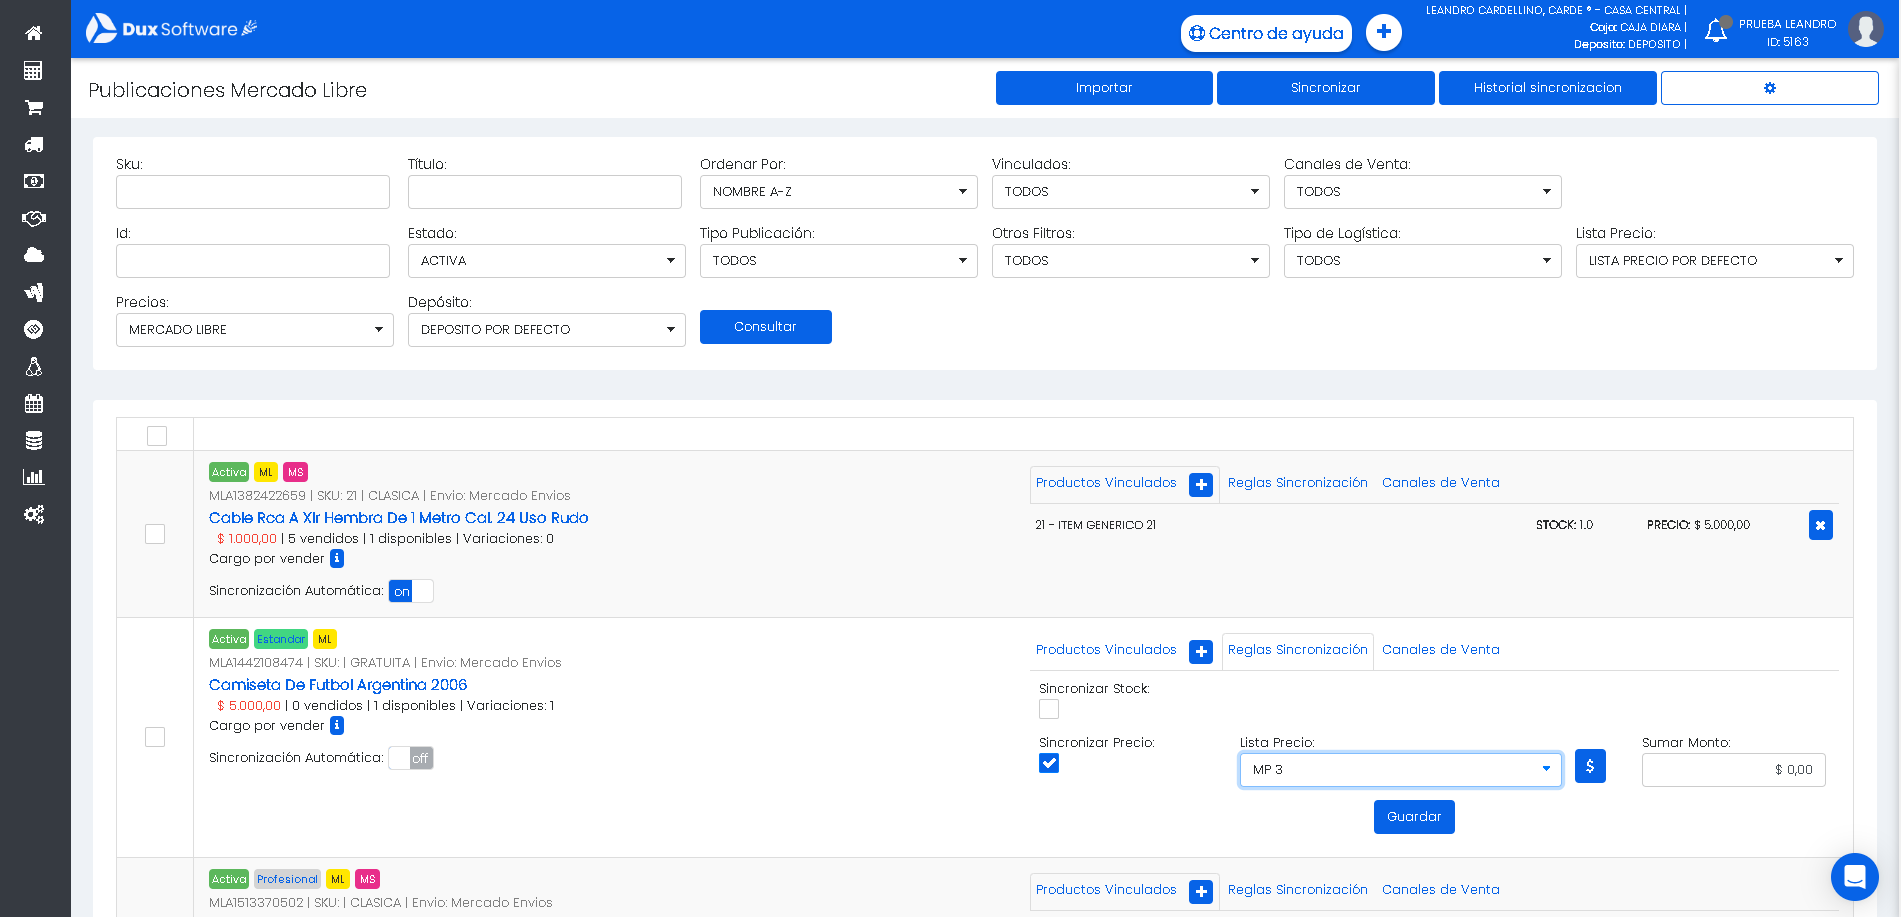
Task: Add linked product to the Profesional publication
Action: [x=1201, y=892]
